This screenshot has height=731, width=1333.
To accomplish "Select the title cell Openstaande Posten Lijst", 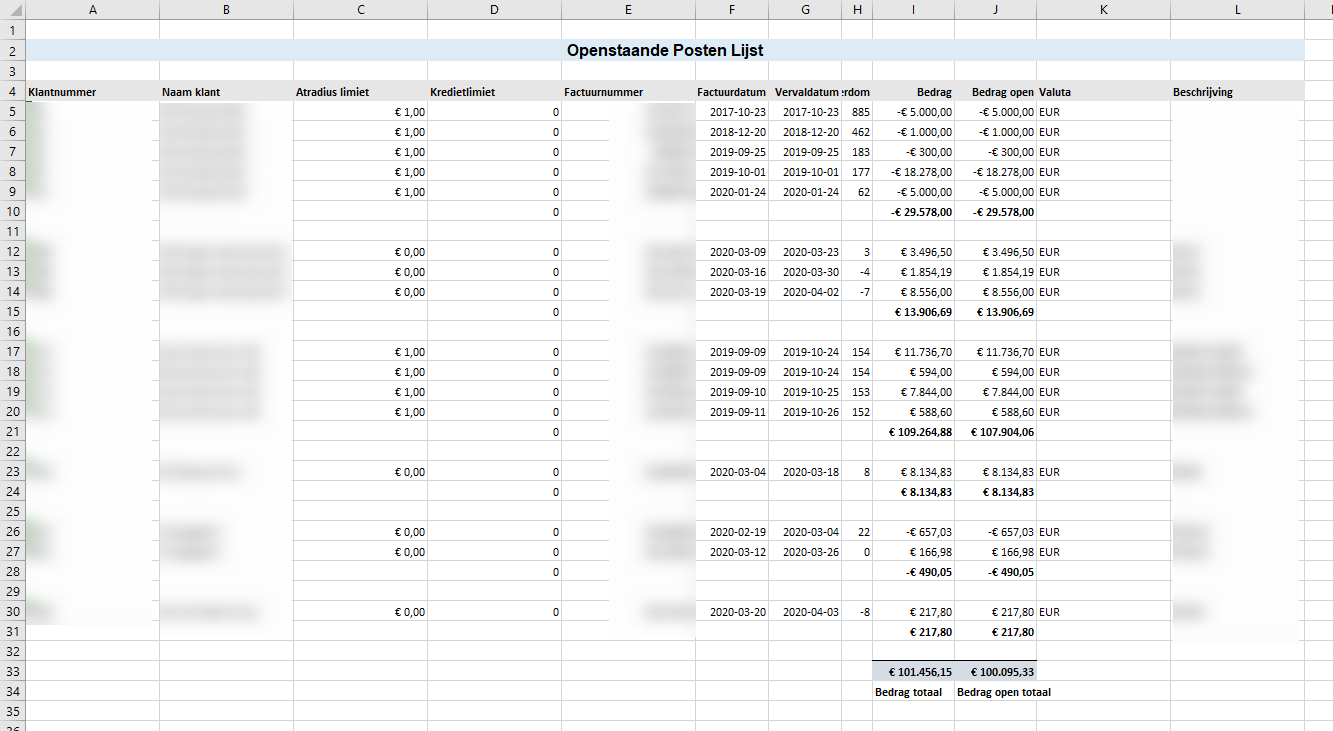I will coord(665,50).
